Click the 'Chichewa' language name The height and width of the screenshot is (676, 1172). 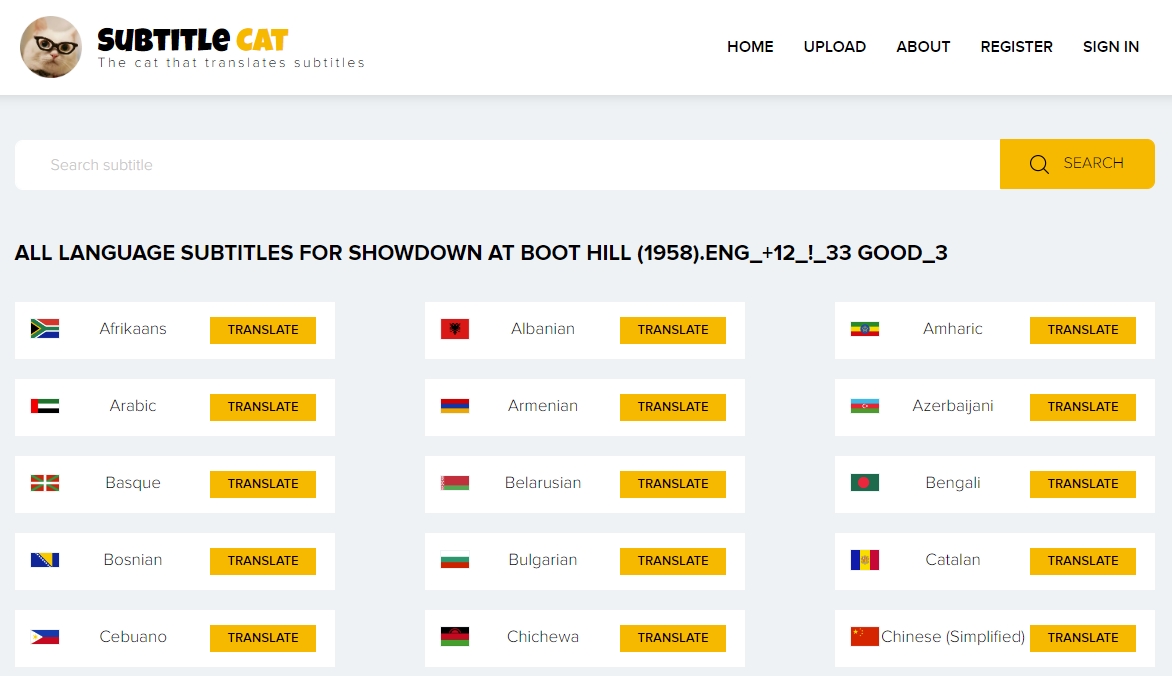543,637
